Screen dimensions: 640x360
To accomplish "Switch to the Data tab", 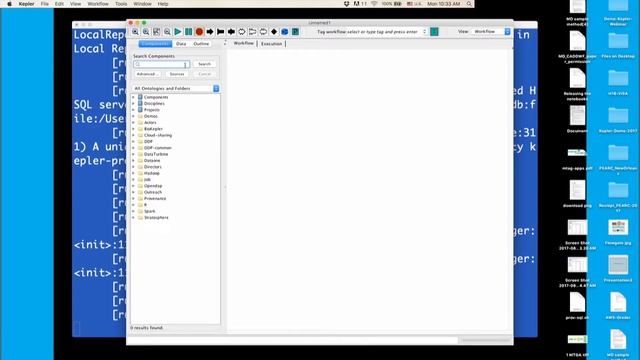I will 181,44.
